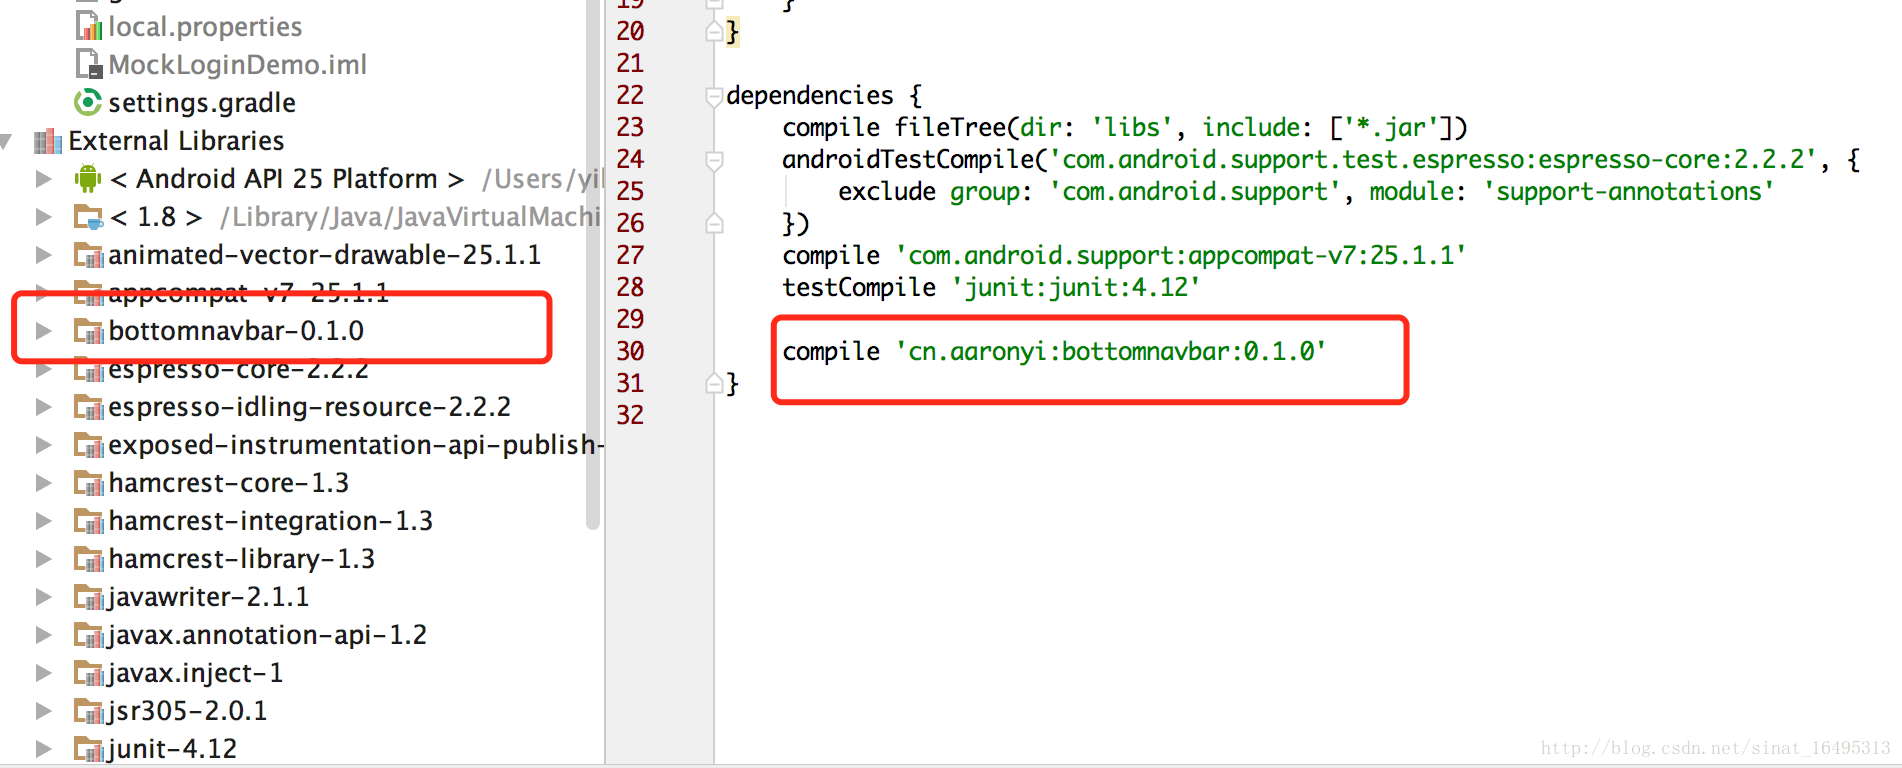Expand the espresso-idling-resource-2.2.2 node
Viewport: 1902px width, 768px height.
[44, 407]
